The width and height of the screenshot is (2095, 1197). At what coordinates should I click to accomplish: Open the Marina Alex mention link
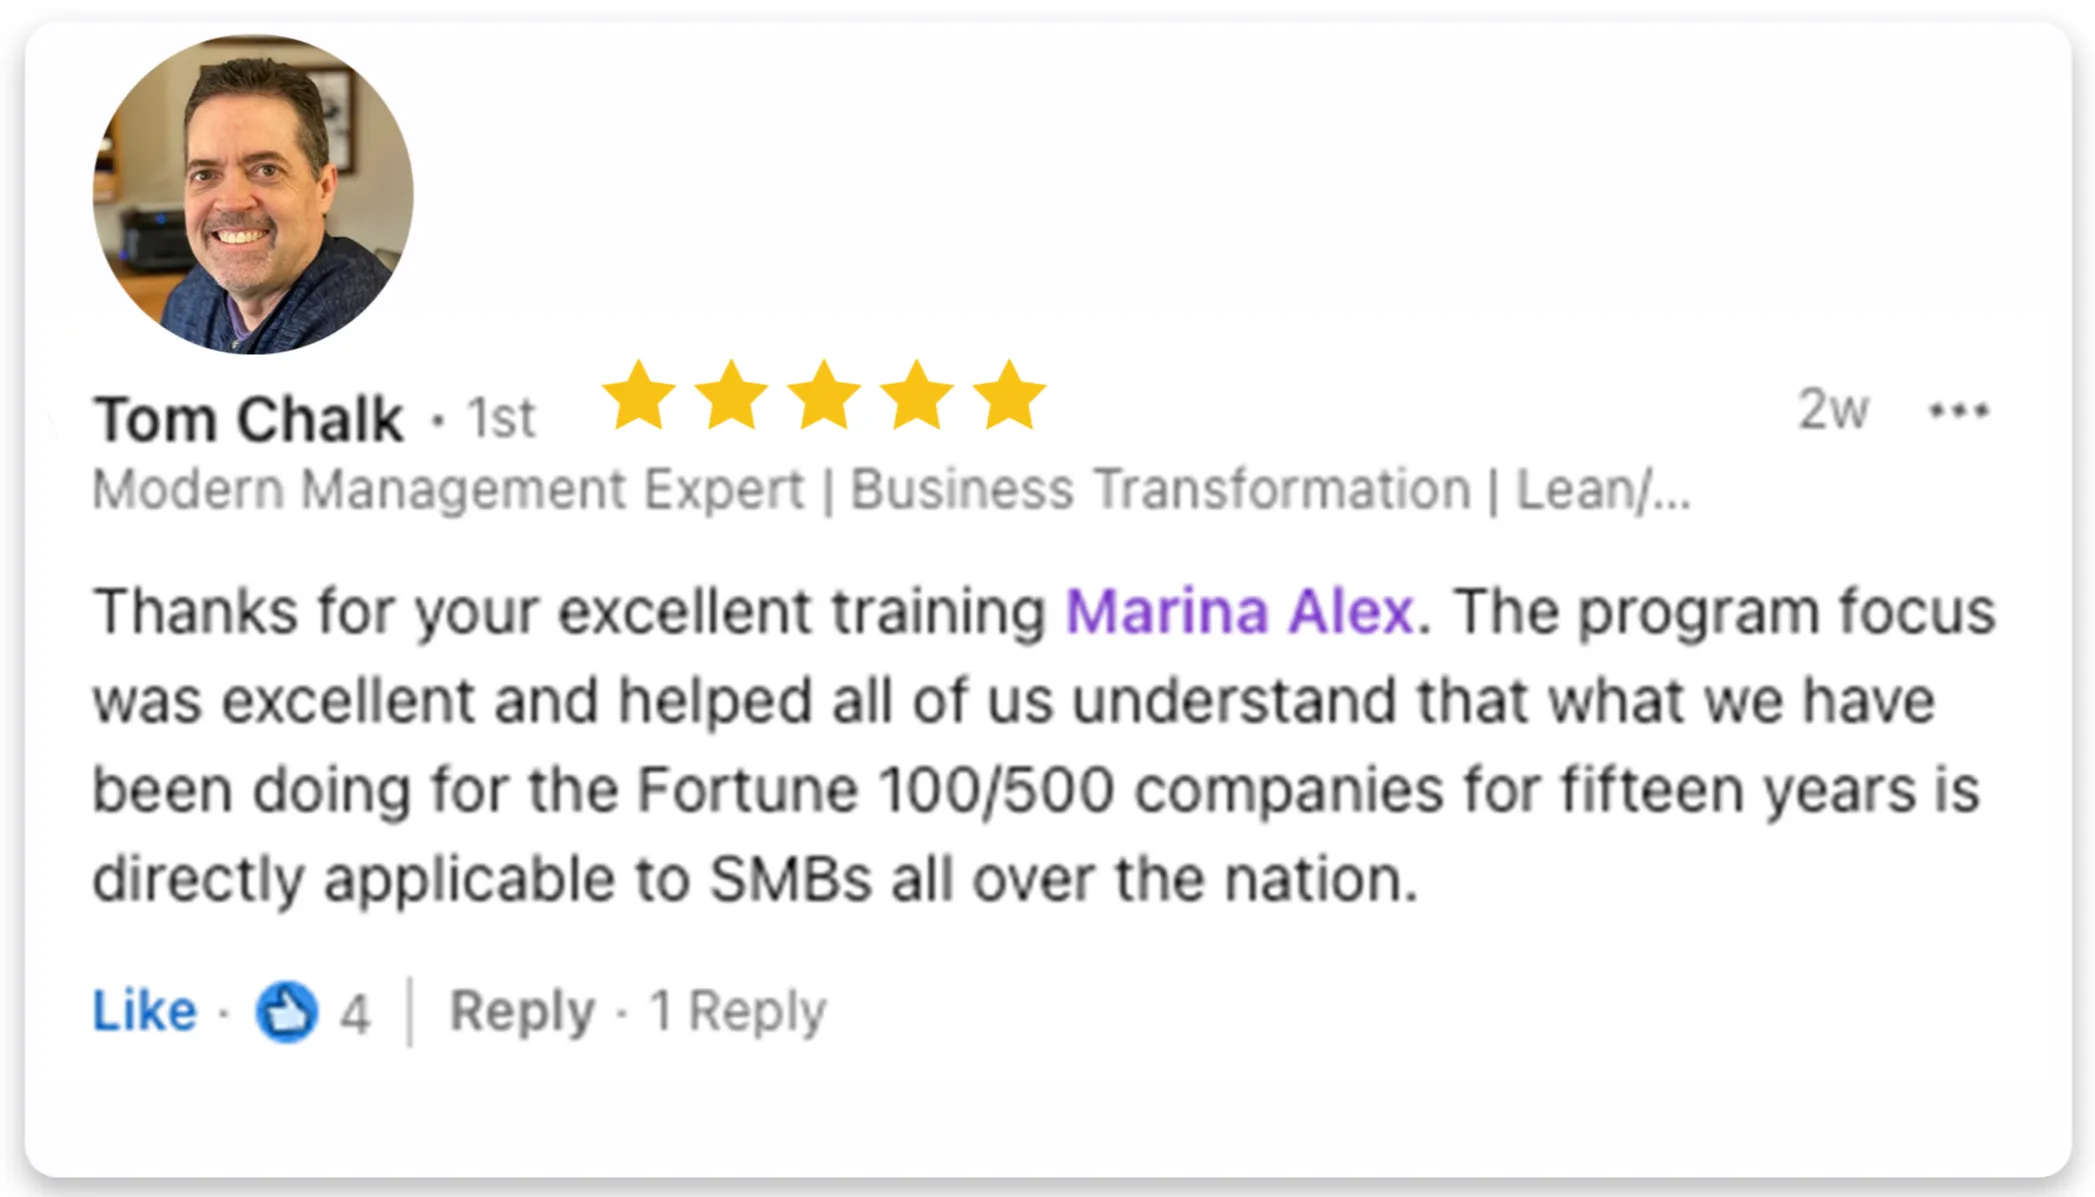pyautogui.click(x=1239, y=611)
